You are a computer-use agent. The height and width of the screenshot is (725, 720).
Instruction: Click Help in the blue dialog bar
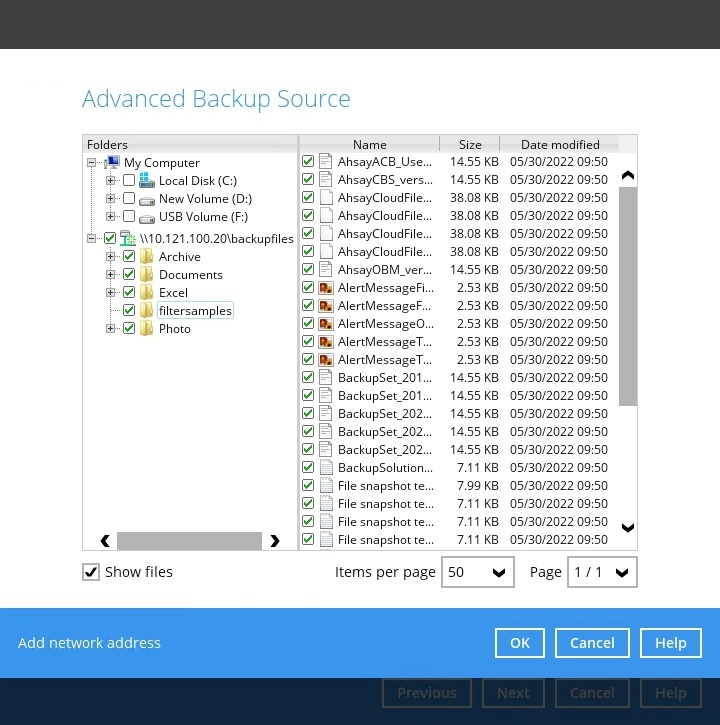point(671,643)
